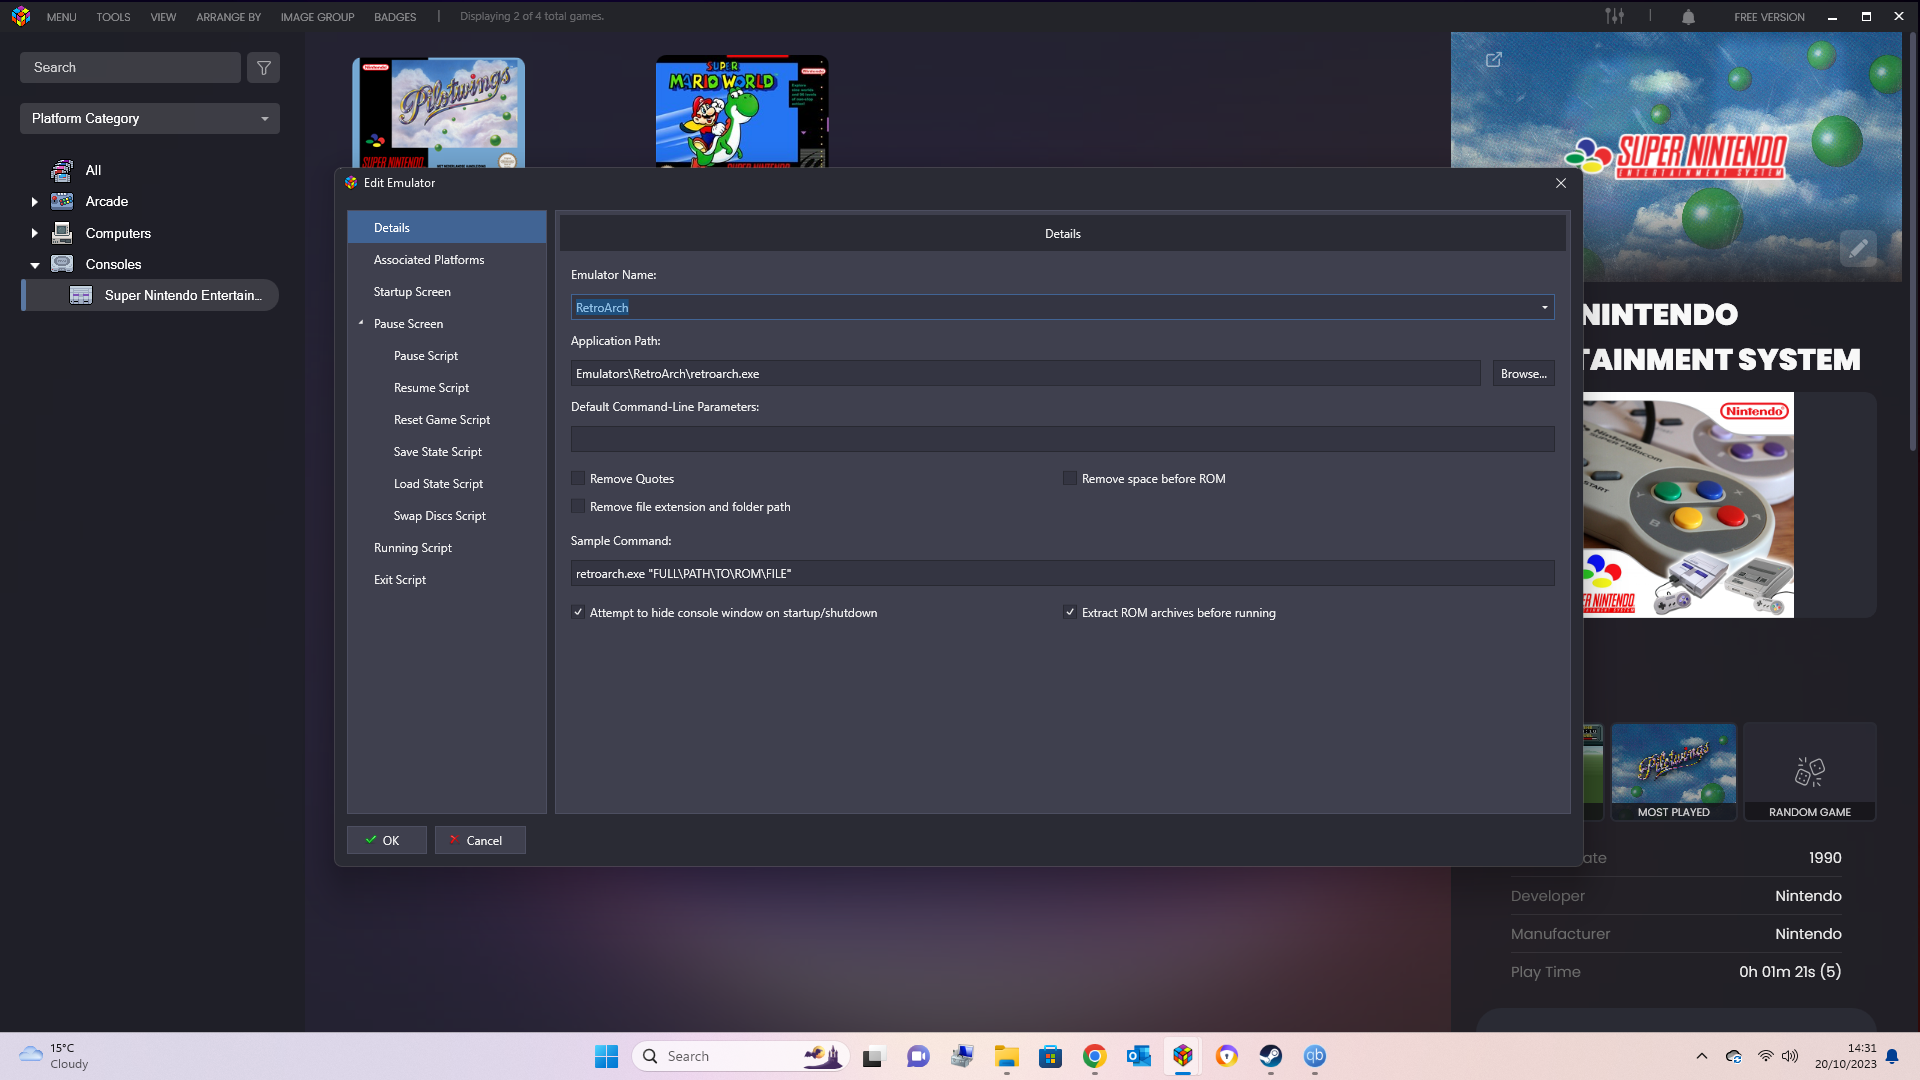1920x1080 pixels.
Task: Open the BADGES menu
Action: point(395,17)
